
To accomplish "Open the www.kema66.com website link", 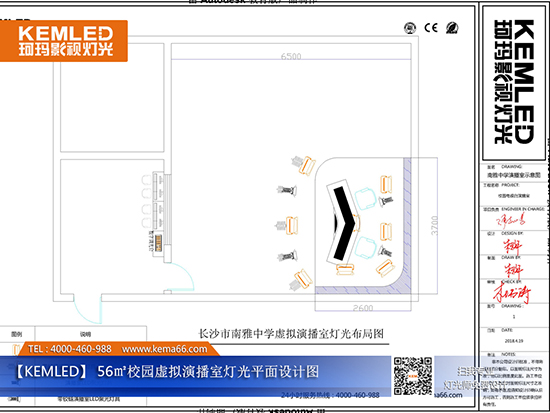I will [x=165, y=349].
